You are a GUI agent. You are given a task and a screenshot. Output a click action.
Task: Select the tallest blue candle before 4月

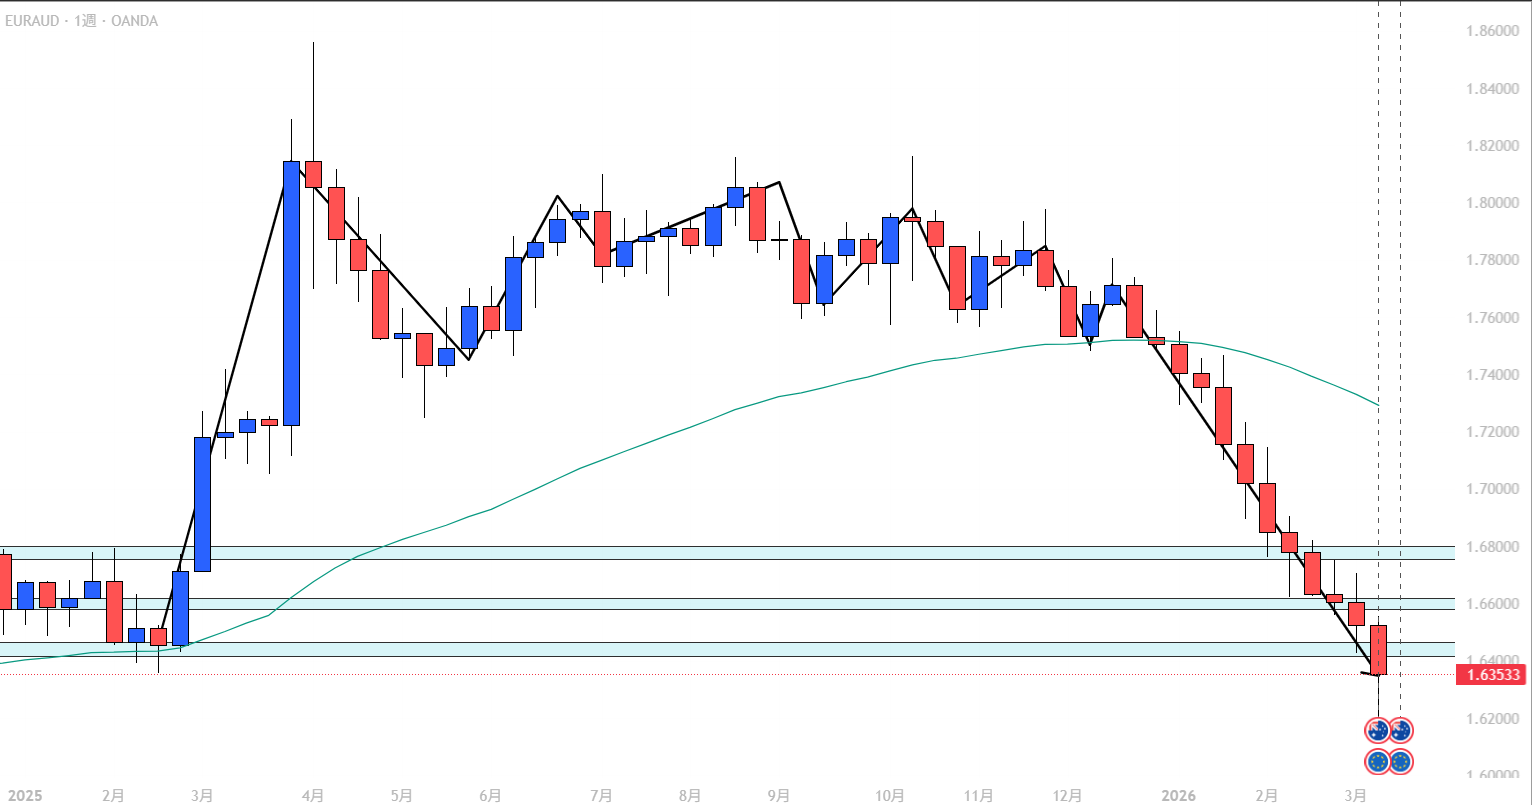click(291, 292)
